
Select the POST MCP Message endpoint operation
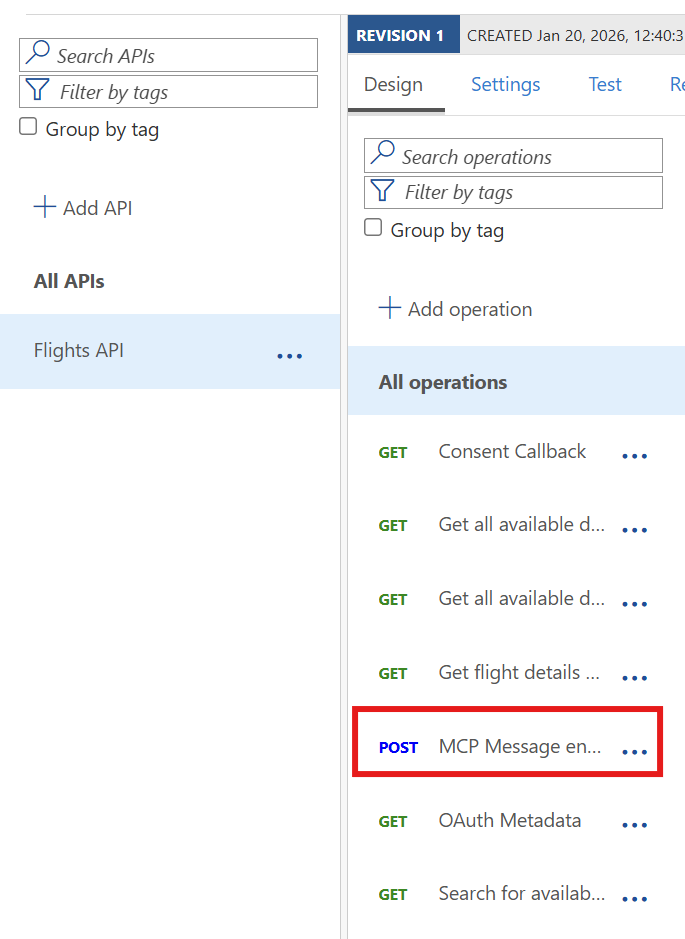click(x=518, y=747)
